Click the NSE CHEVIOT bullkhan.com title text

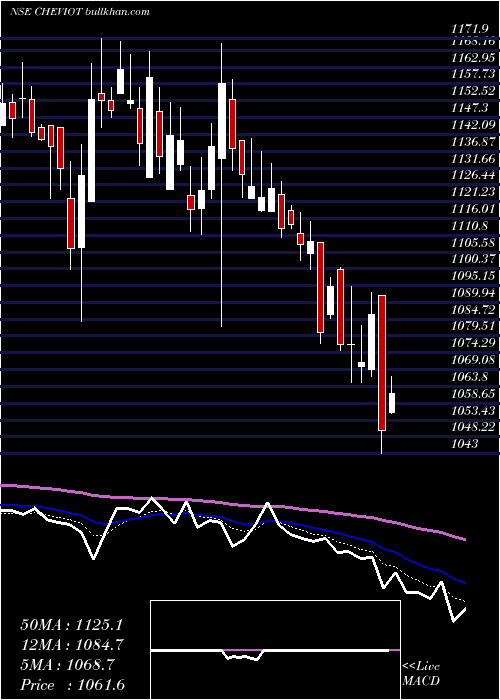pos(80,12)
